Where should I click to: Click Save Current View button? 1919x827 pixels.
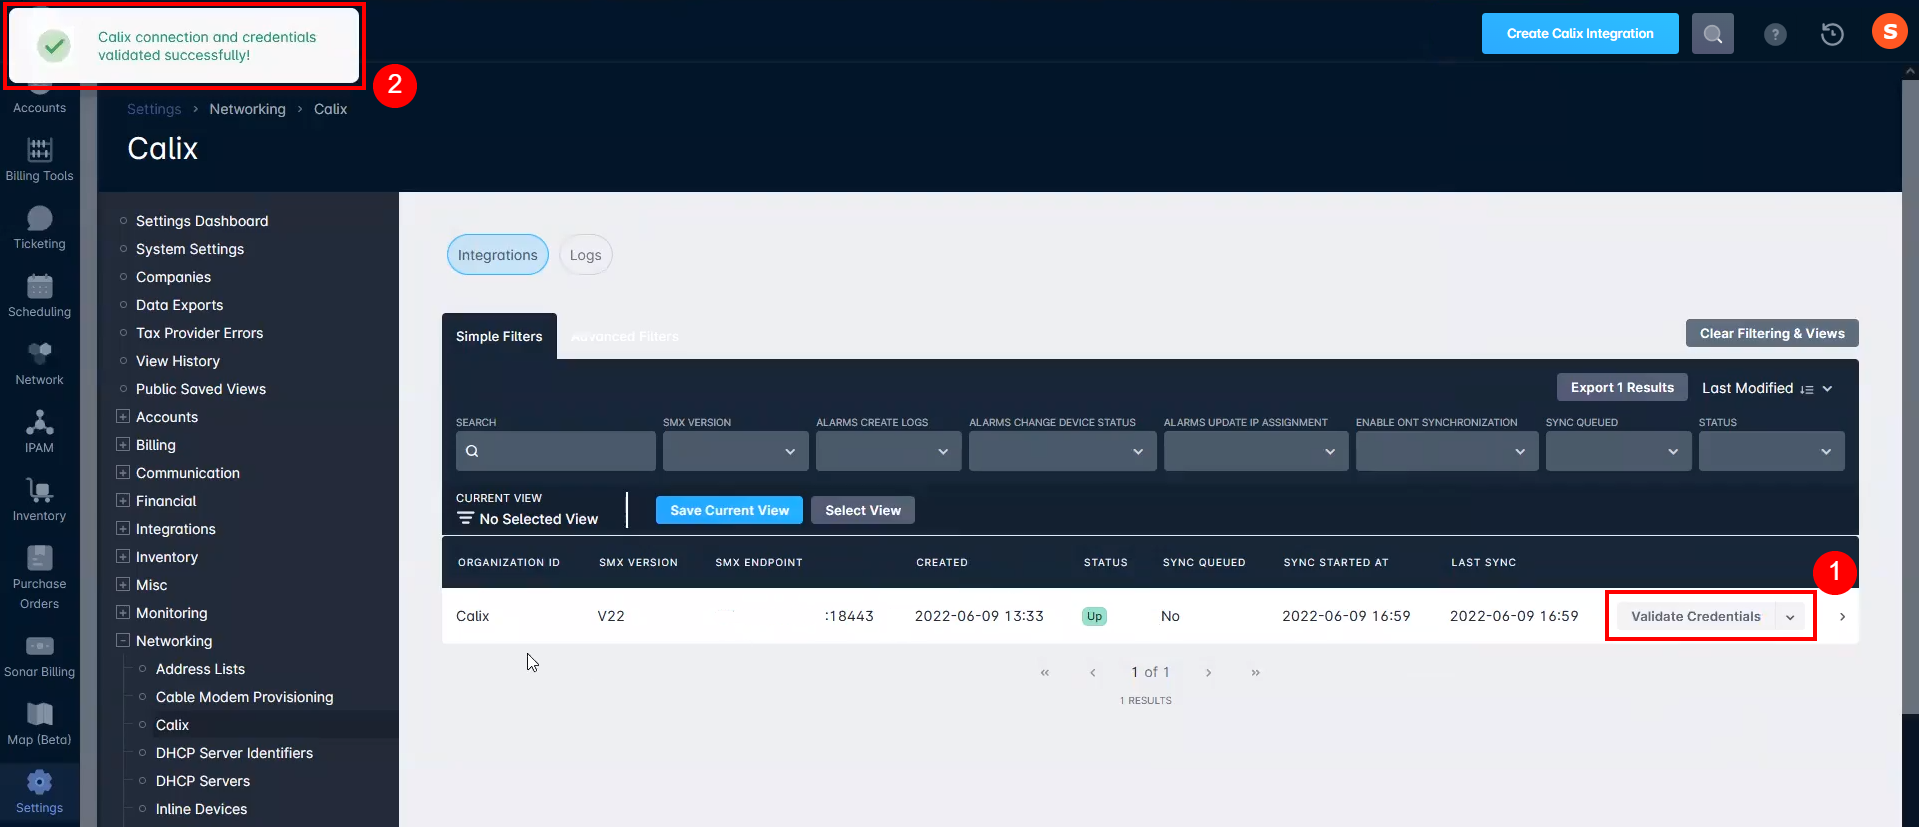coord(729,510)
